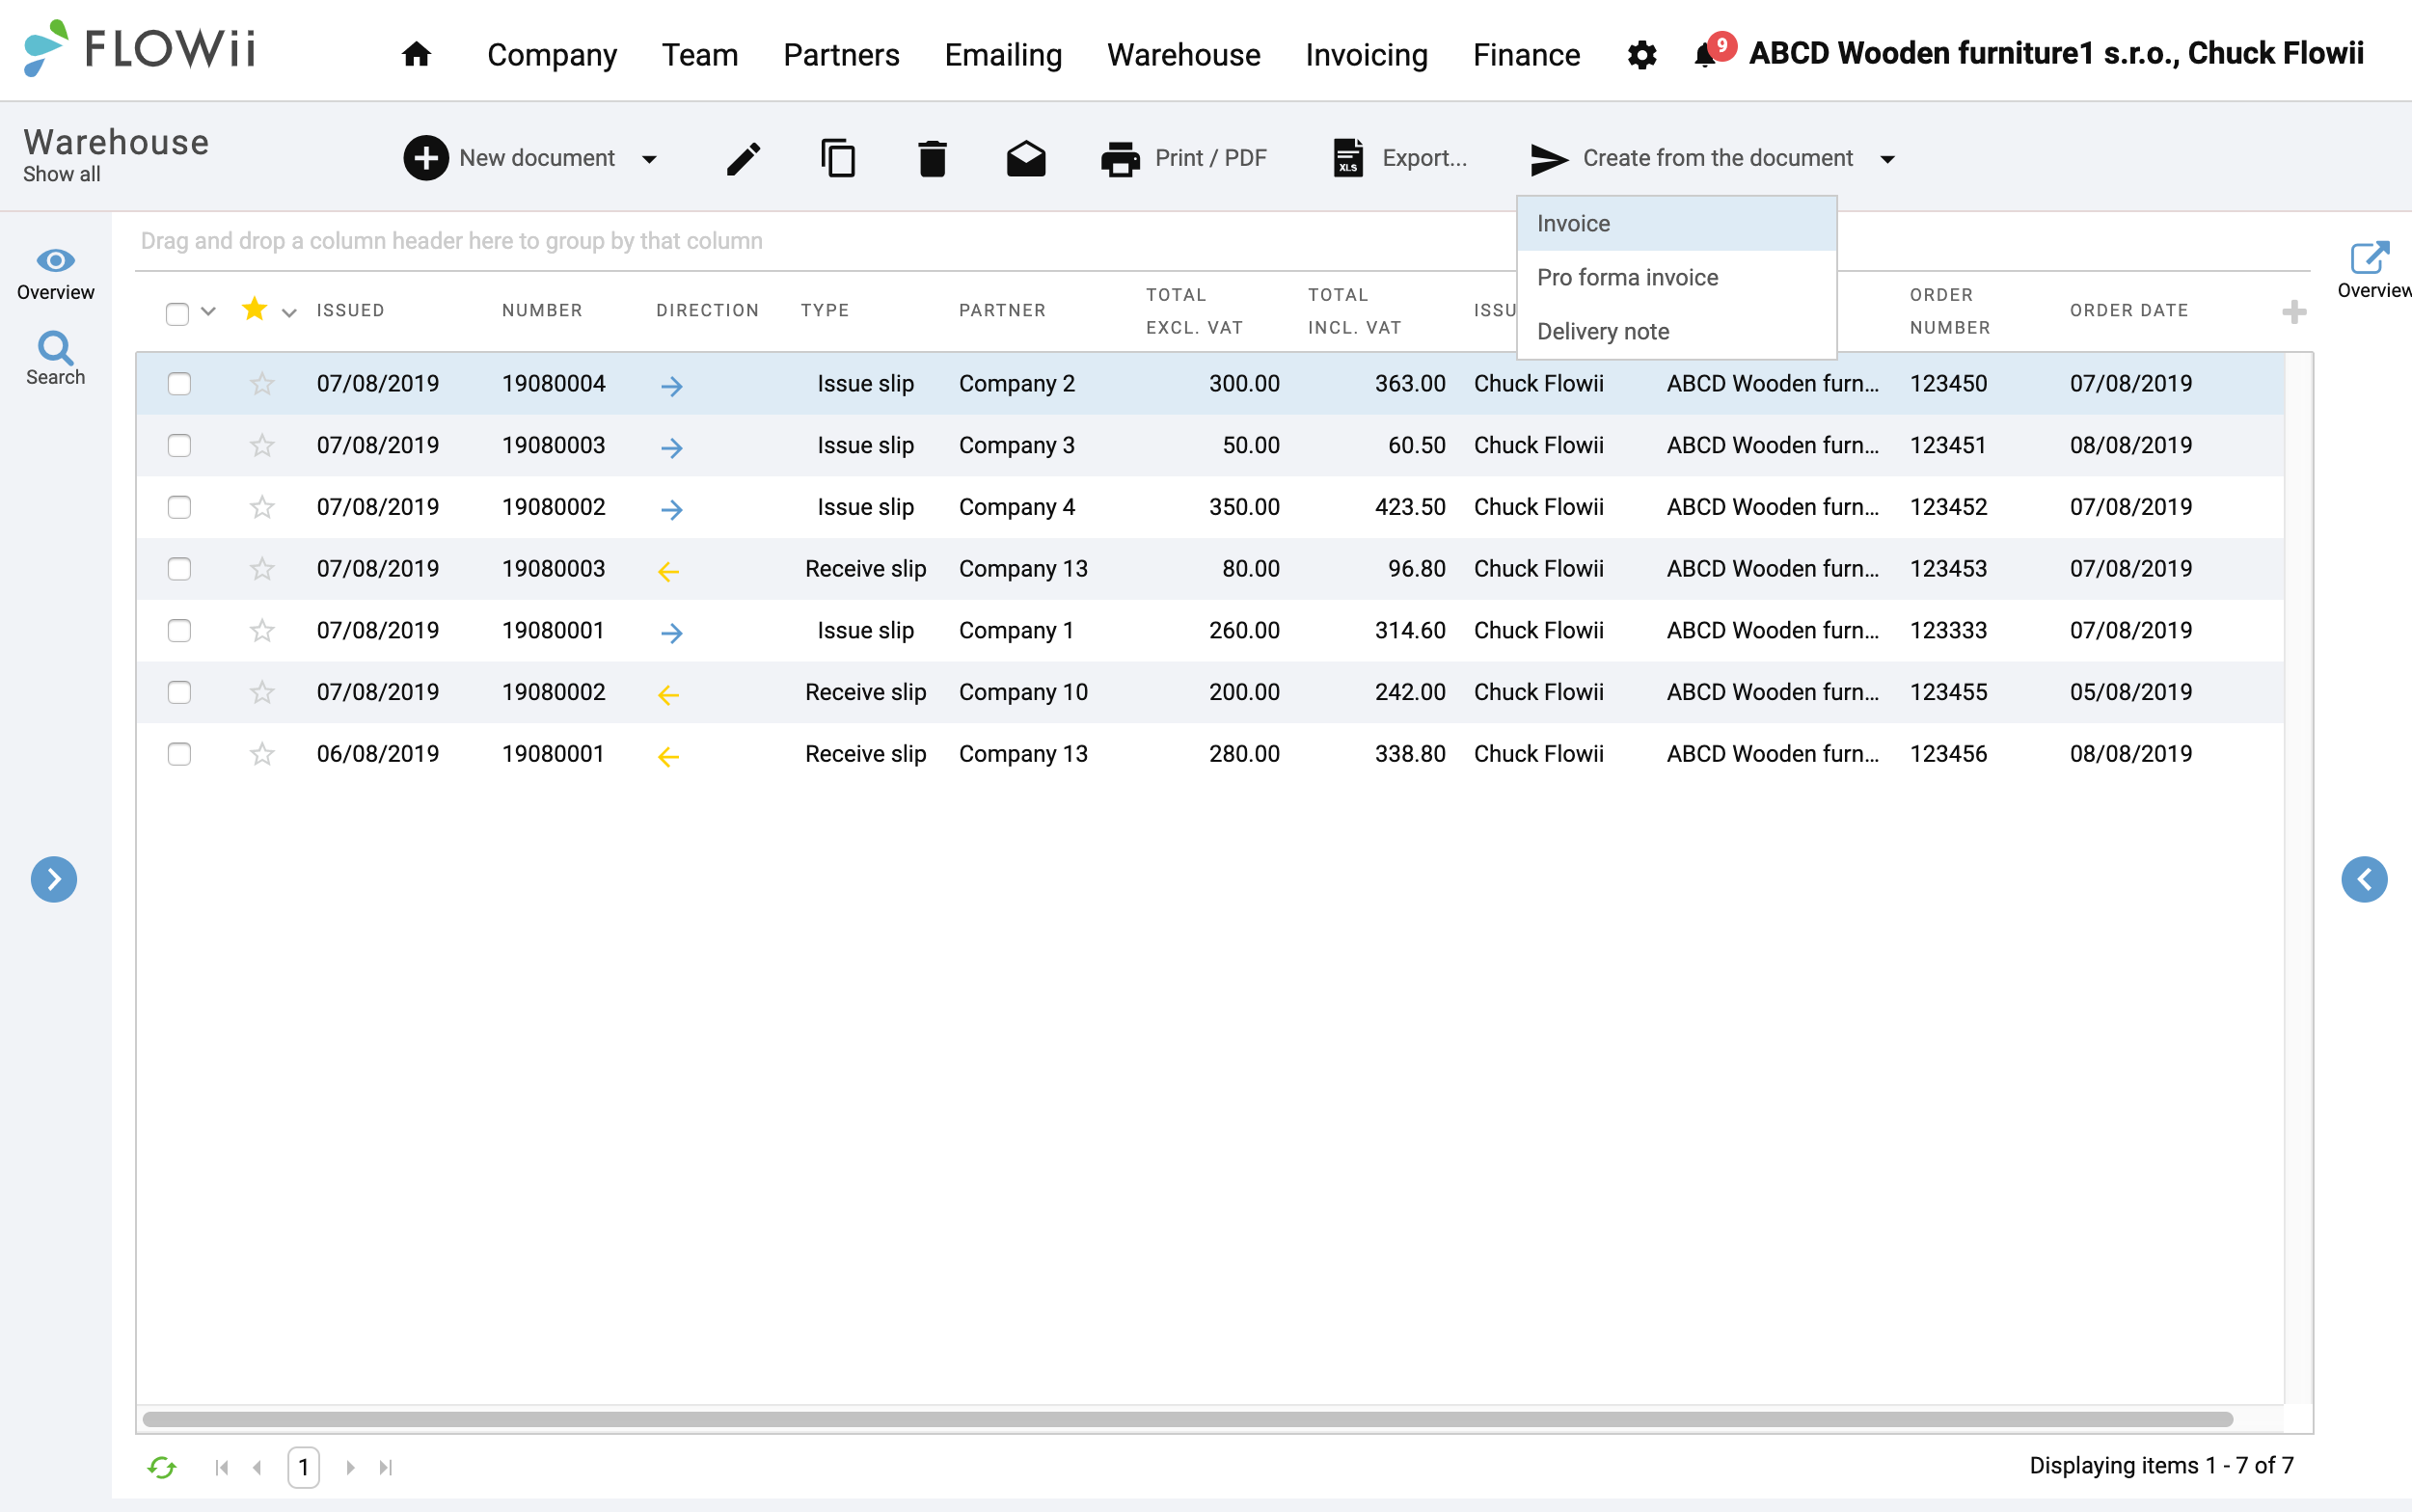Open the Finance menu
The height and width of the screenshot is (1512, 2412).
1526,54
